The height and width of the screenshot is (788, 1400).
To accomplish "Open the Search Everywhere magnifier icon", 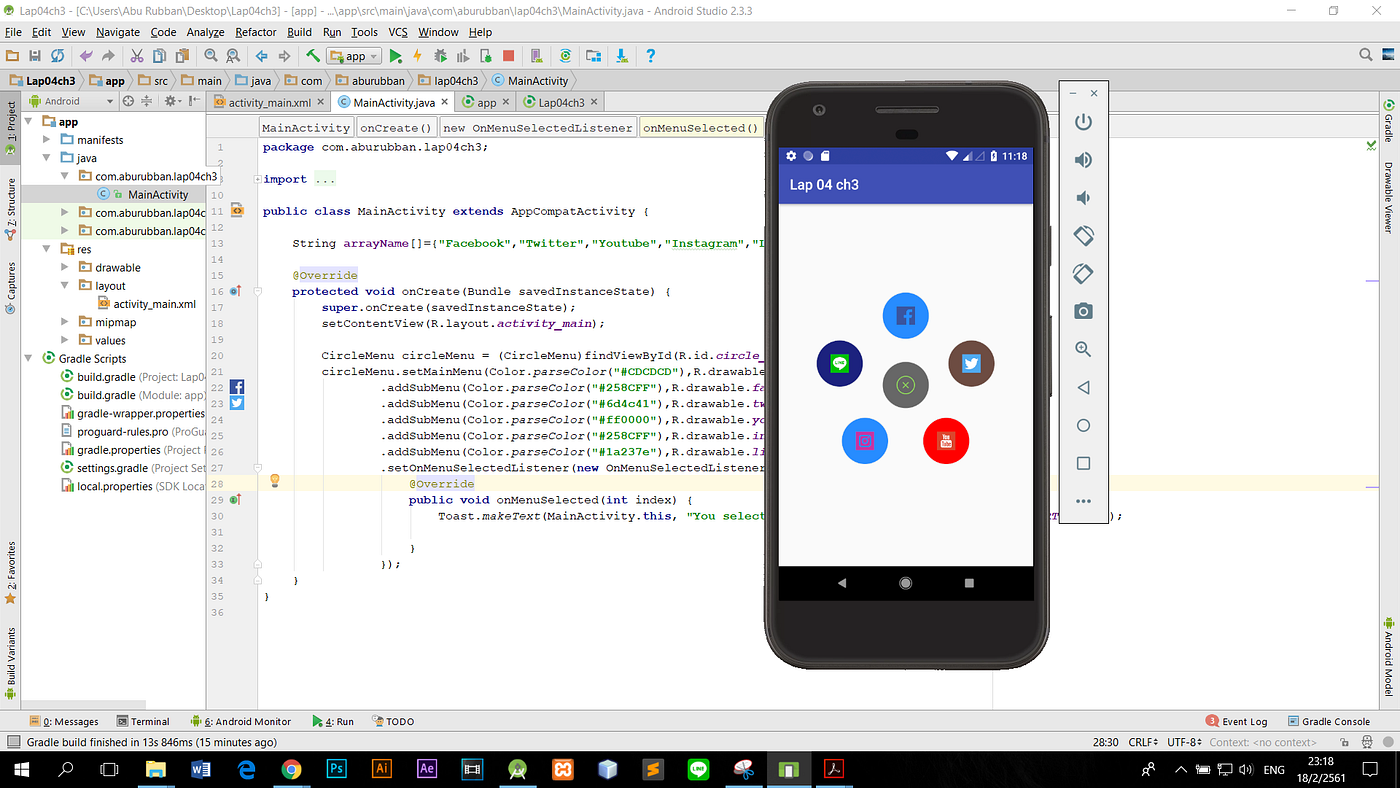I will [1365, 55].
